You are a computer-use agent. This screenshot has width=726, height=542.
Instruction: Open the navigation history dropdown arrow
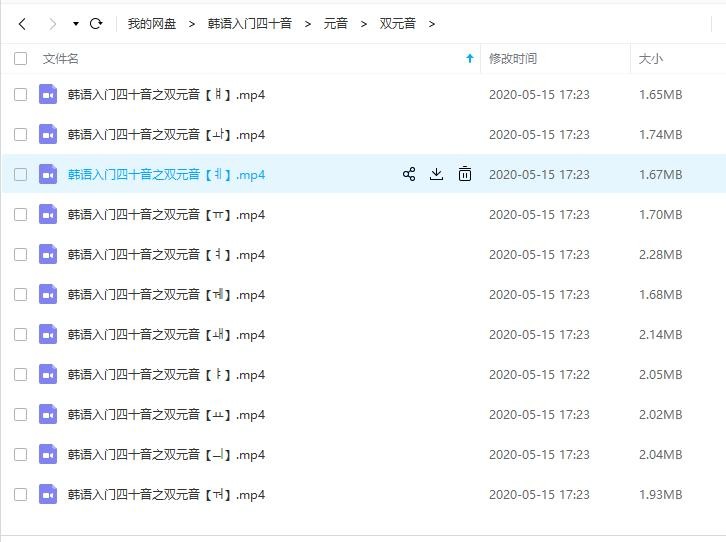tap(76, 24)
